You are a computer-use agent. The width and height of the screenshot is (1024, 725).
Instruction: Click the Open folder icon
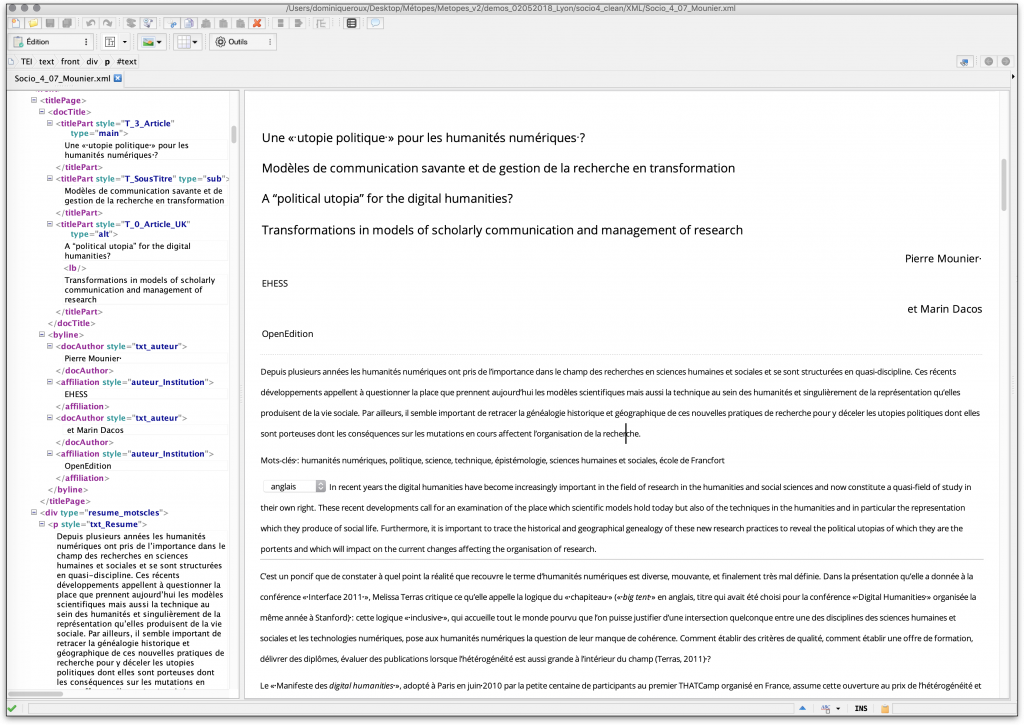click(x=33, y=23)
